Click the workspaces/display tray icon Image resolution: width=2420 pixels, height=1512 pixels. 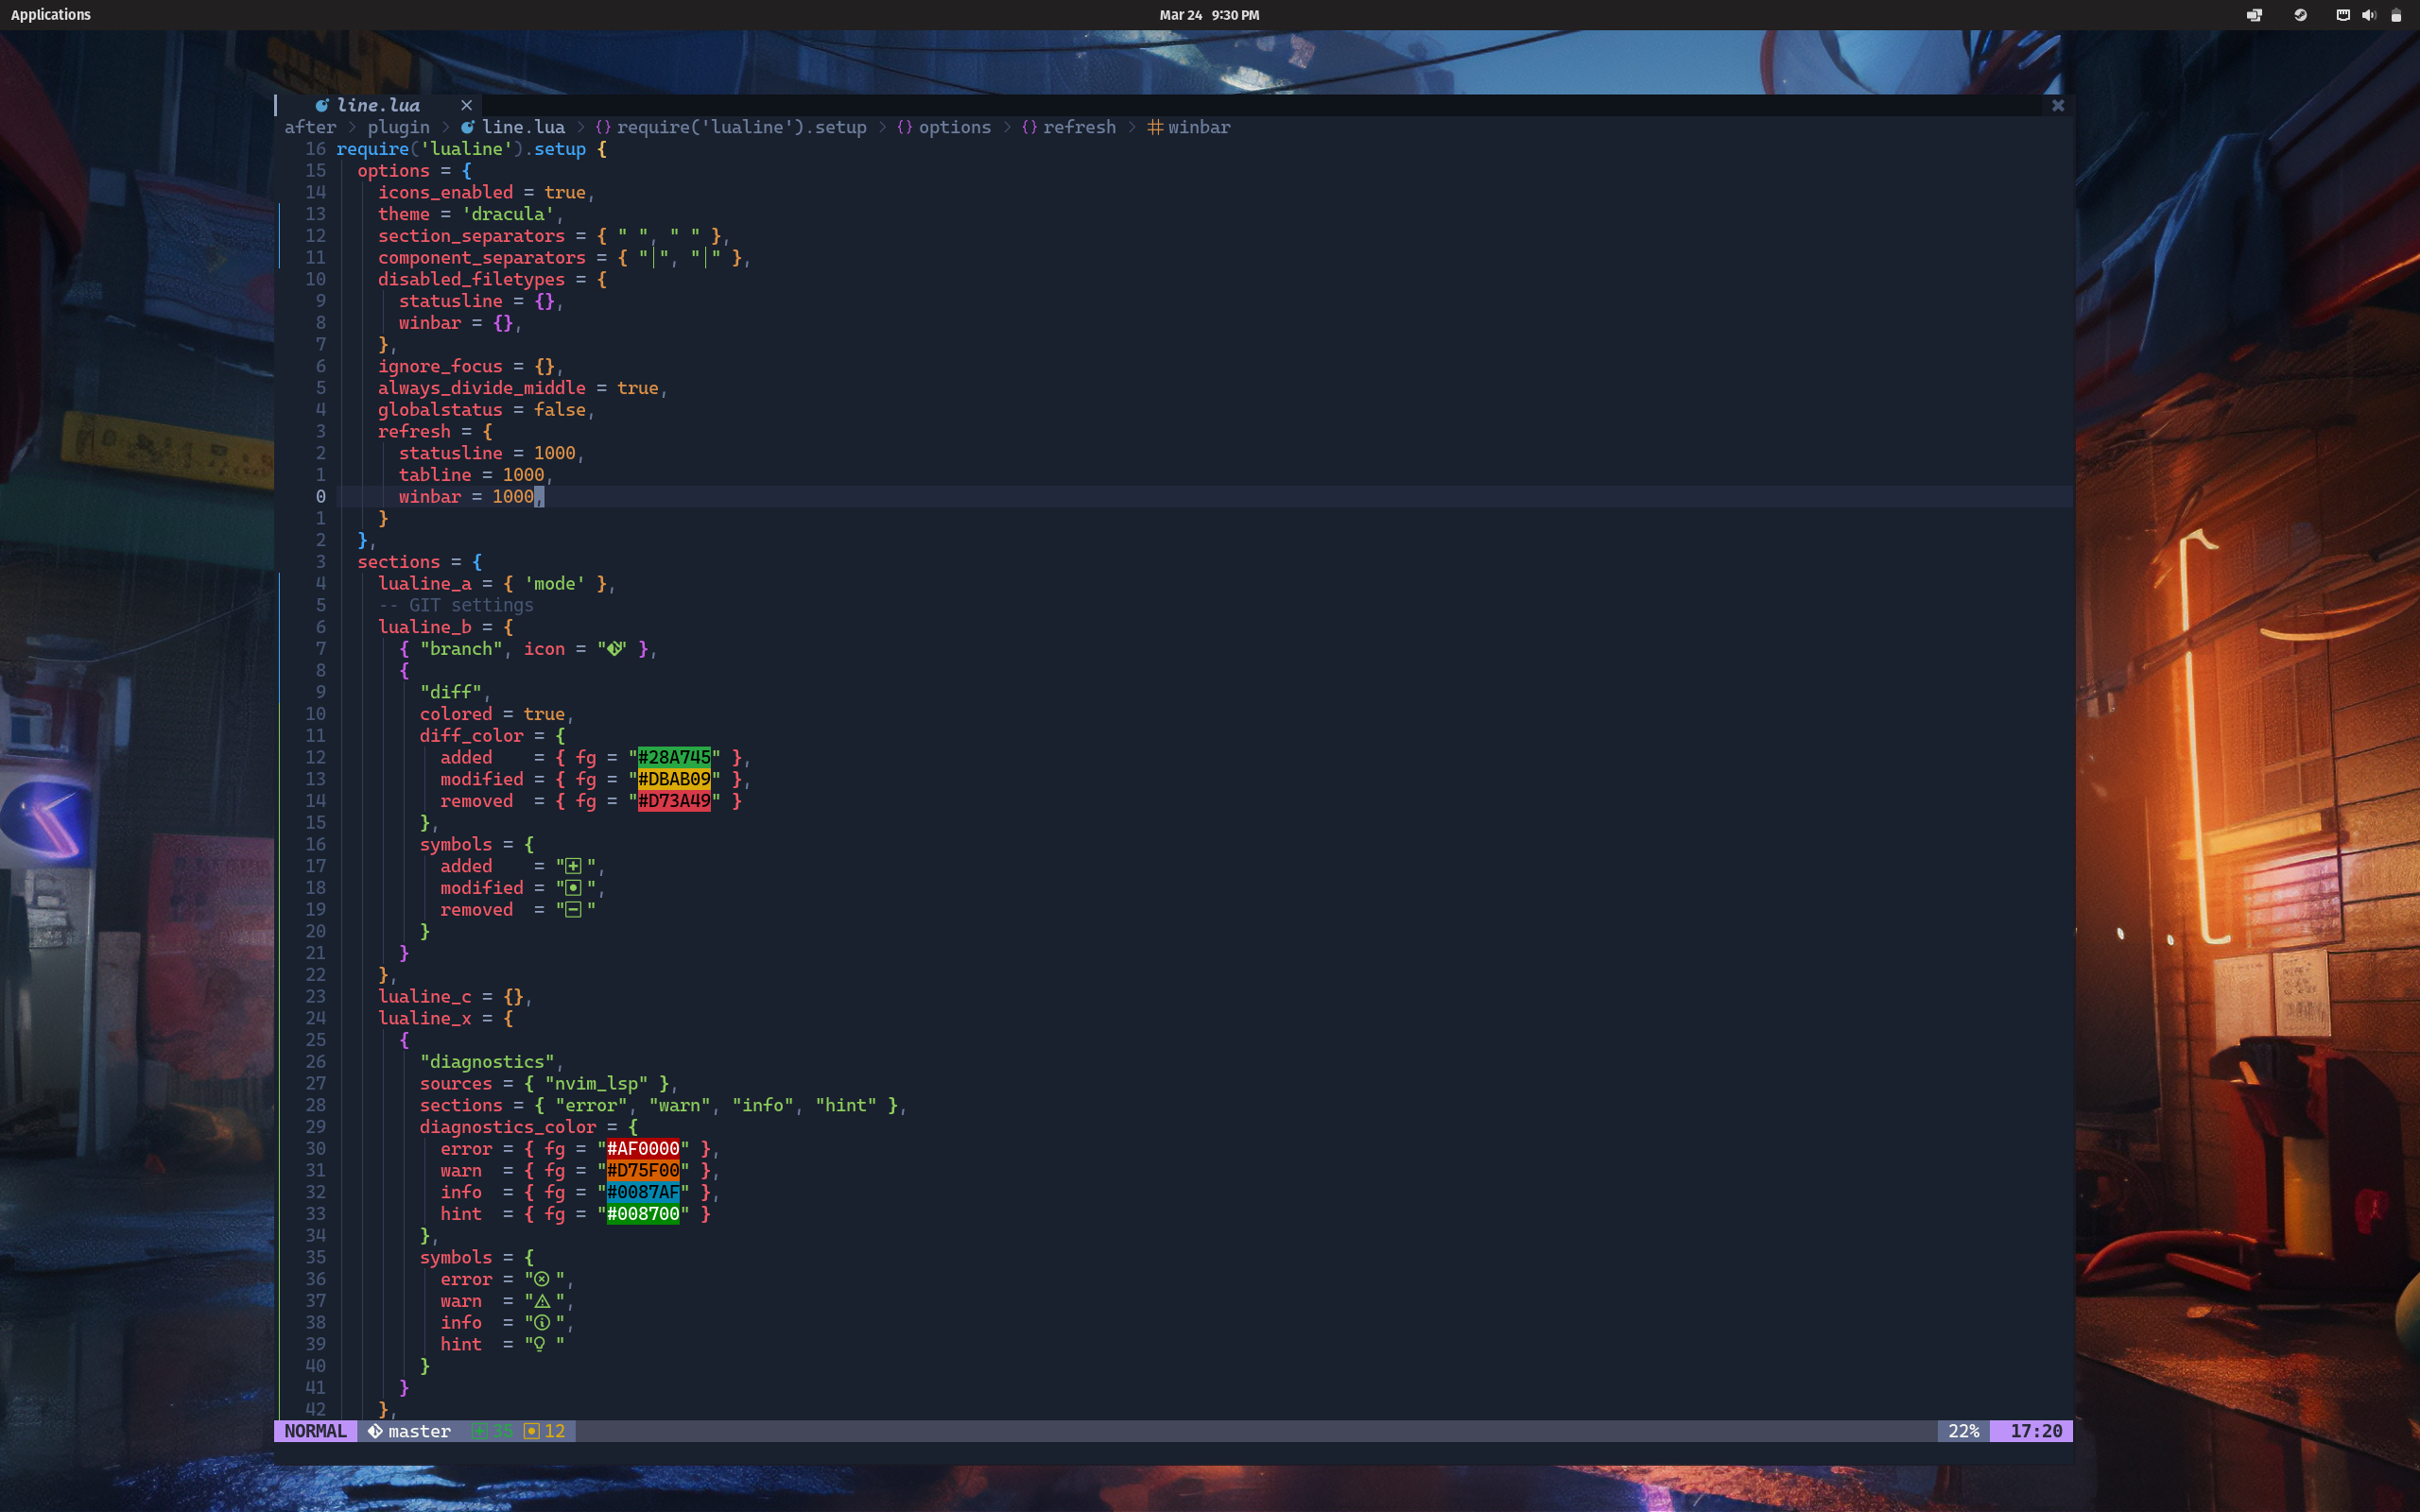(x=2254, y=15)
